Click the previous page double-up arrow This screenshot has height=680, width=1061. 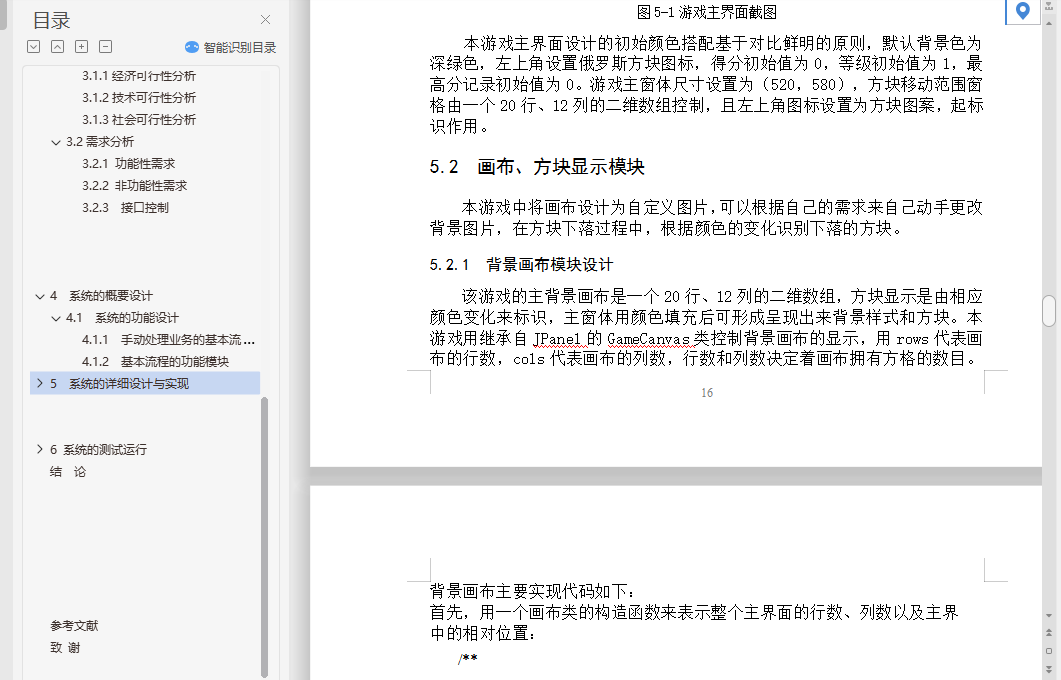point(1049,633)
